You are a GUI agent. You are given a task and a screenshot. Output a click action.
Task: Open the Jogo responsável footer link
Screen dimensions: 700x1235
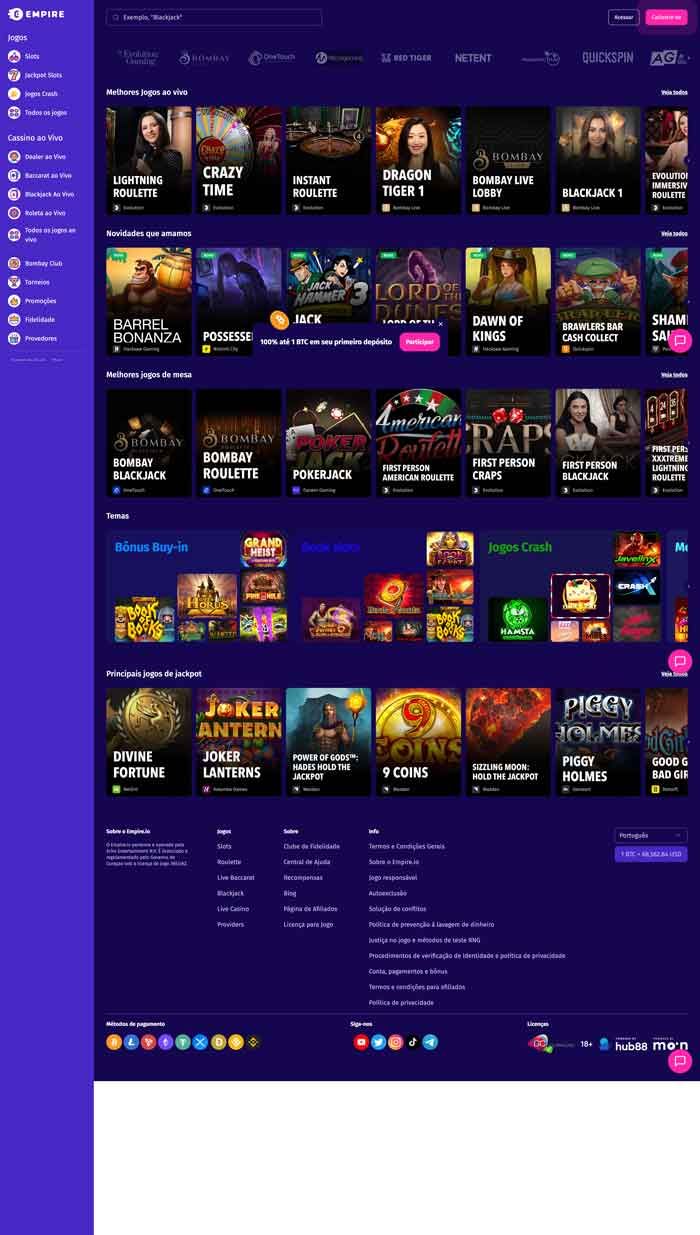[393, 877]
